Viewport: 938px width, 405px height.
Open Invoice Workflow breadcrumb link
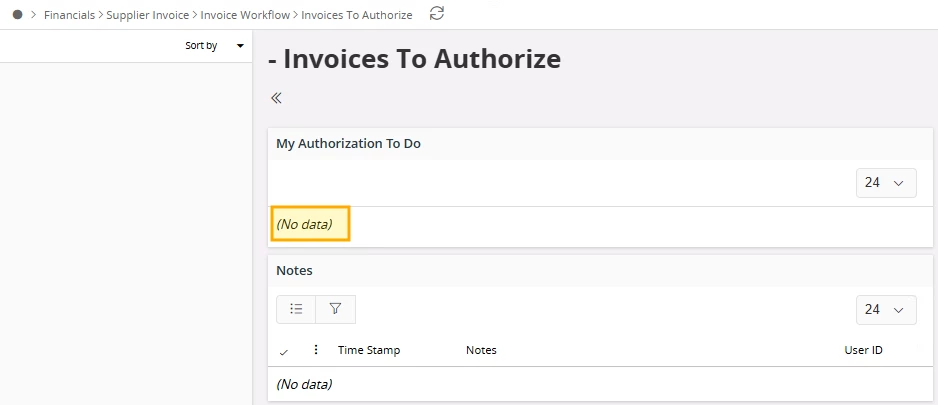point(244,15)
